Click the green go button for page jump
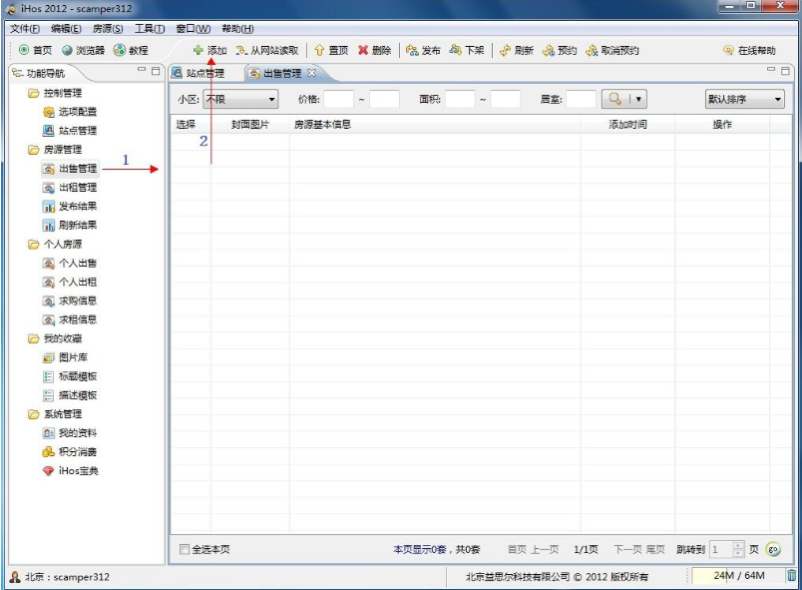 point(773,548)
